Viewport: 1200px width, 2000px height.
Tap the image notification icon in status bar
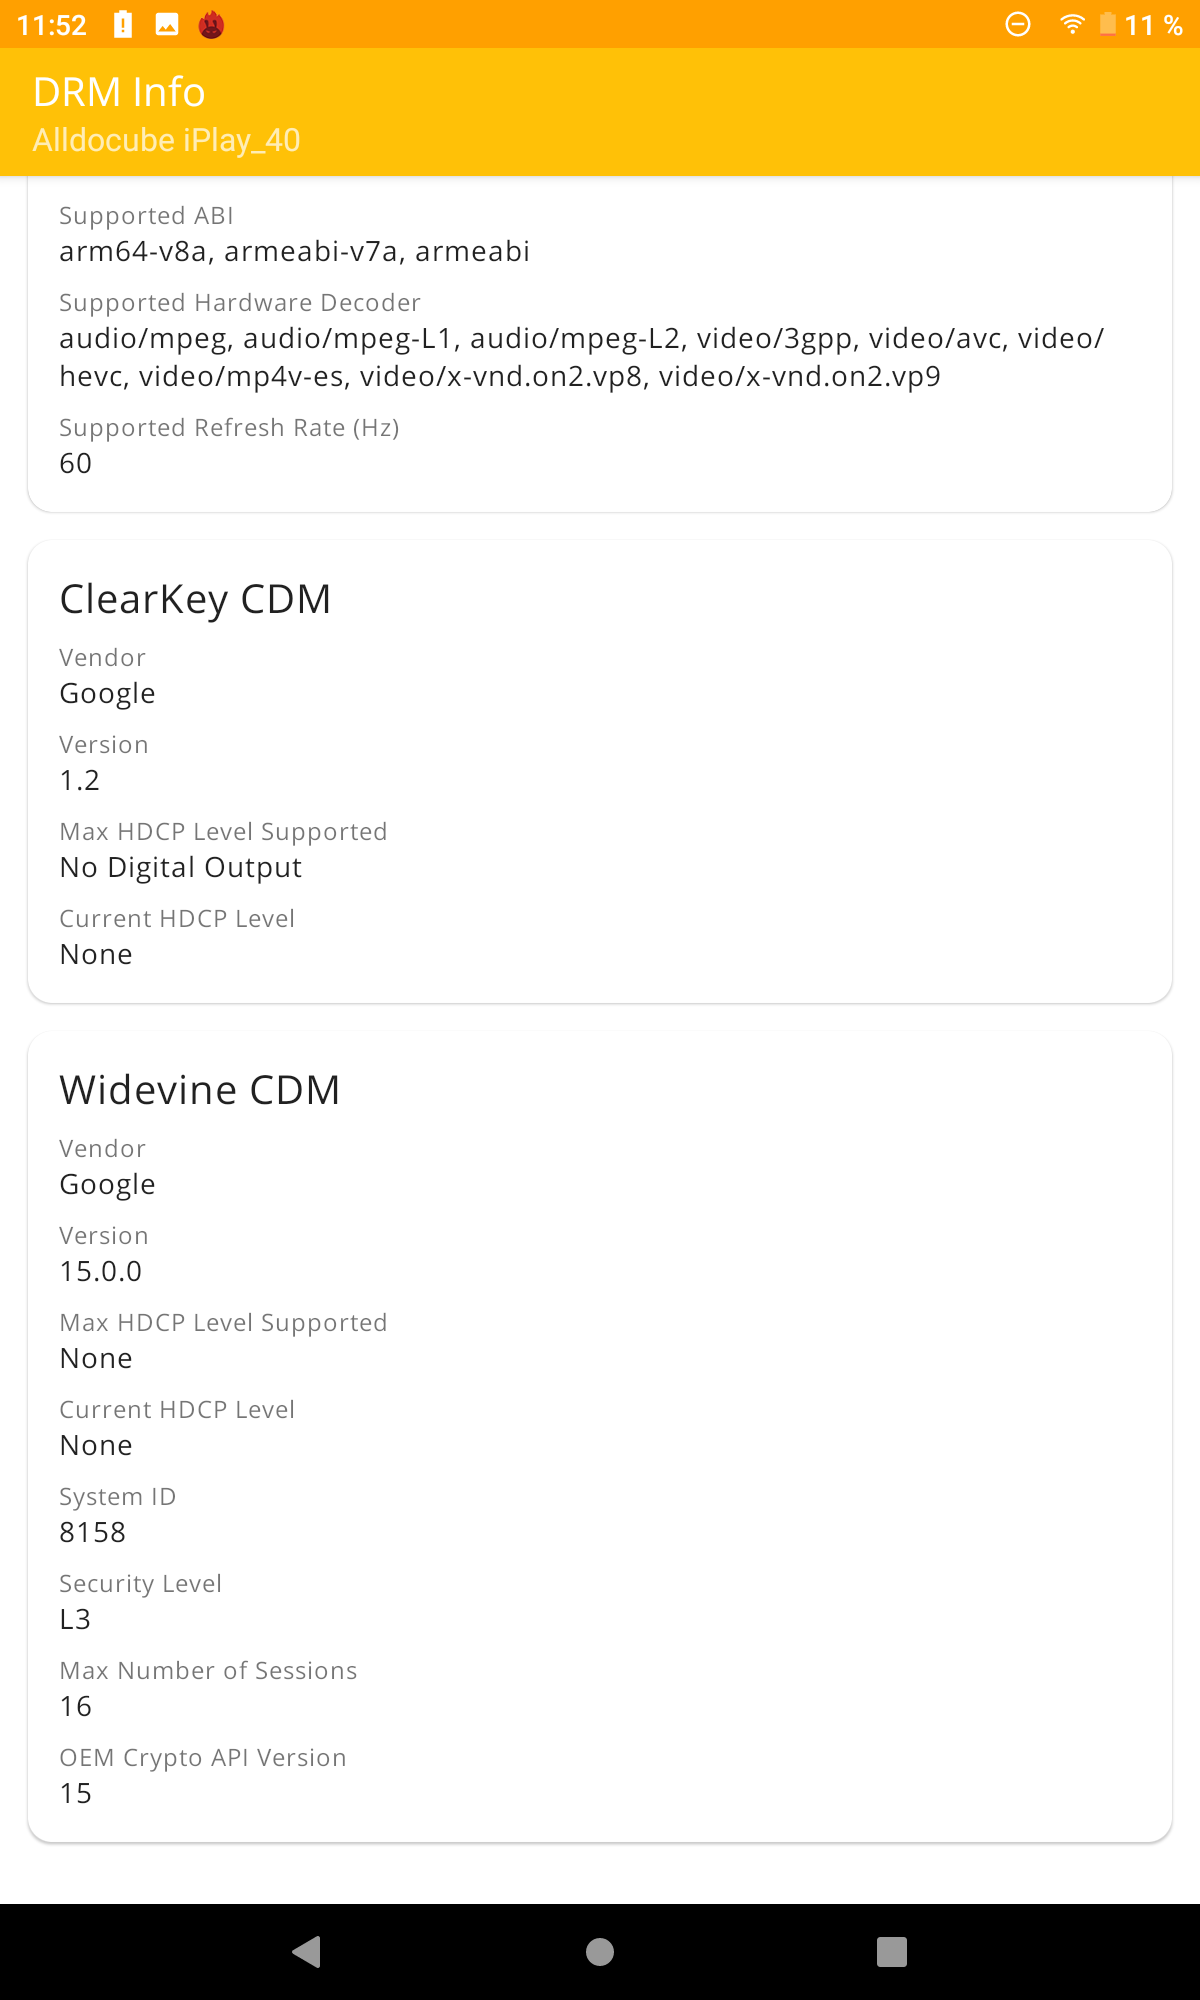pyautogui.click(x=167, y=25)
